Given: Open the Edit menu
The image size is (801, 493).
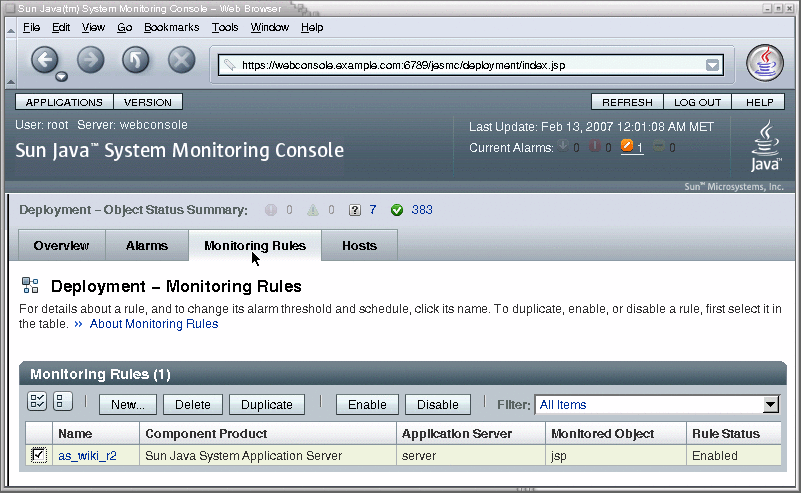Looking at the screenshot, I should 61,28.
